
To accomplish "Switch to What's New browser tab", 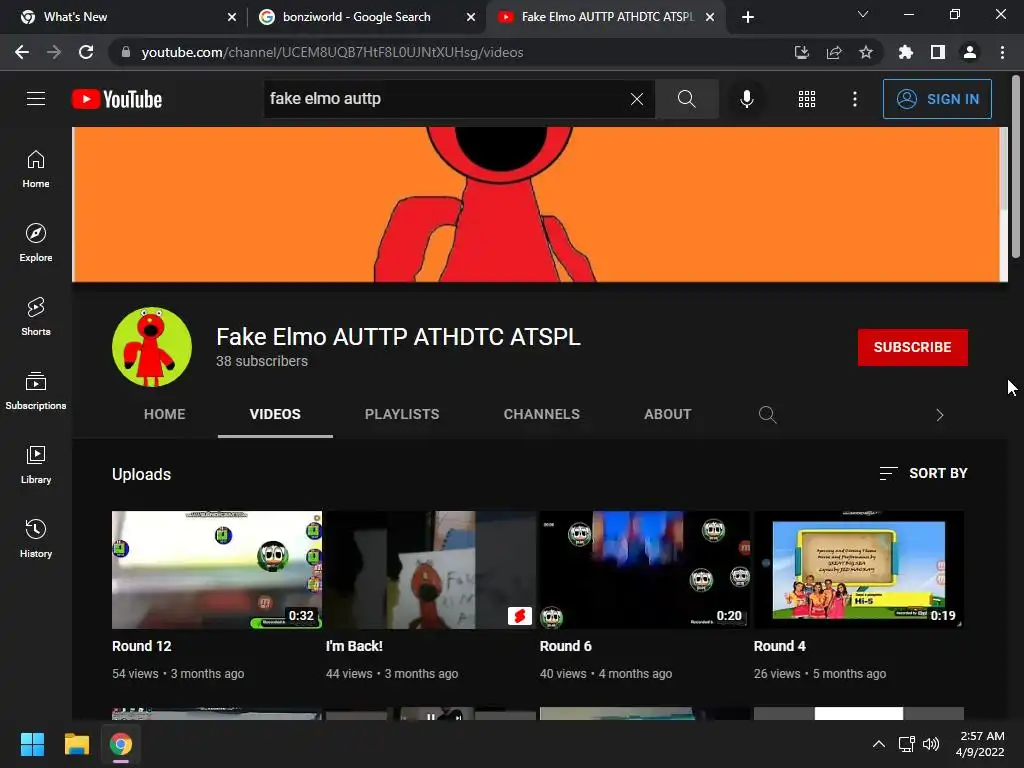I will (x=122, y=17).
